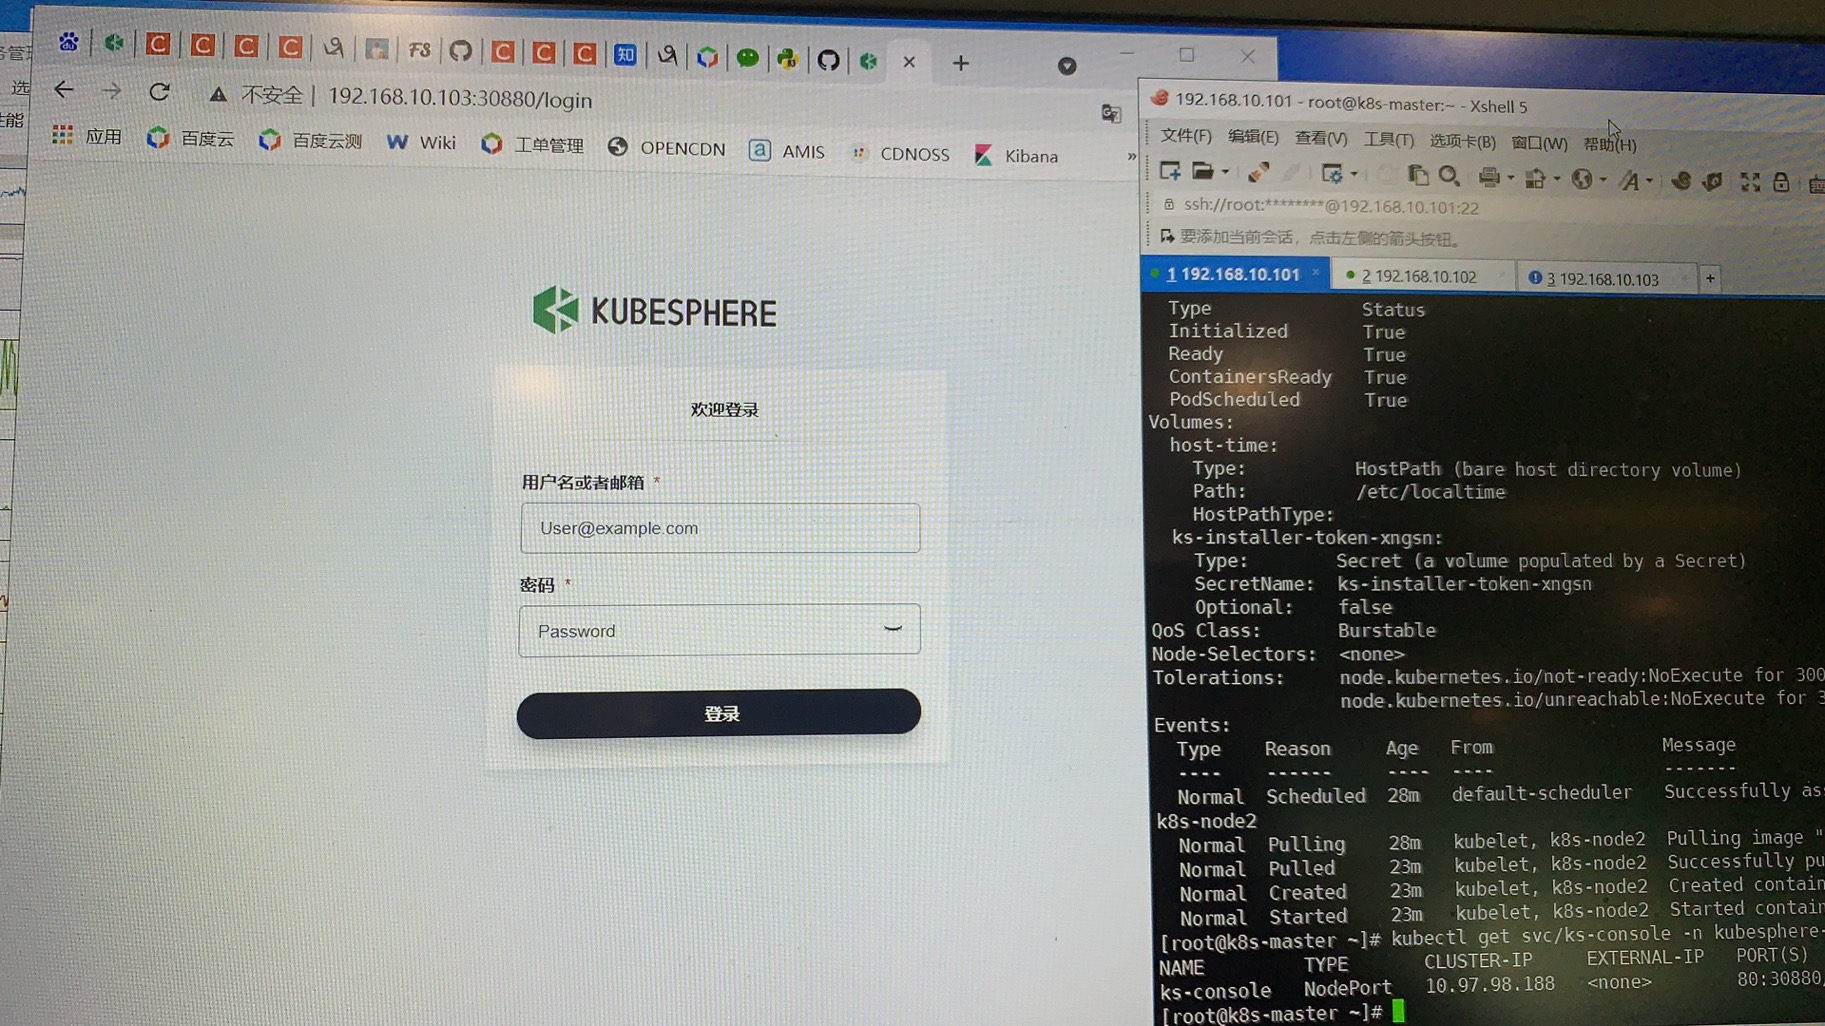Open the 选项卡(B) menu in Xshell

[1462, 141]
